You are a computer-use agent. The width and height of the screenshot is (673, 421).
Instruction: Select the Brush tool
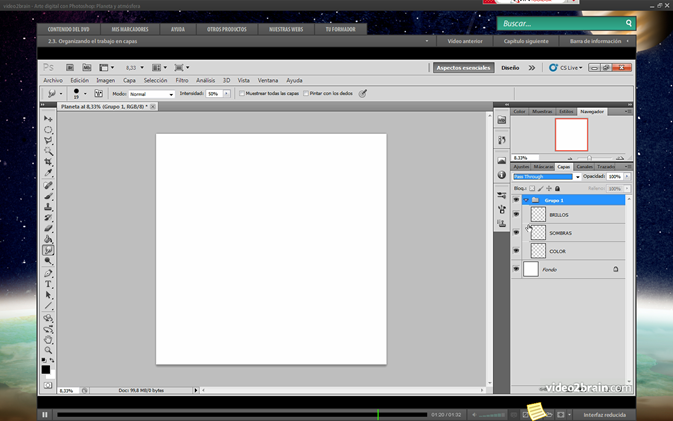coord(48,196)
